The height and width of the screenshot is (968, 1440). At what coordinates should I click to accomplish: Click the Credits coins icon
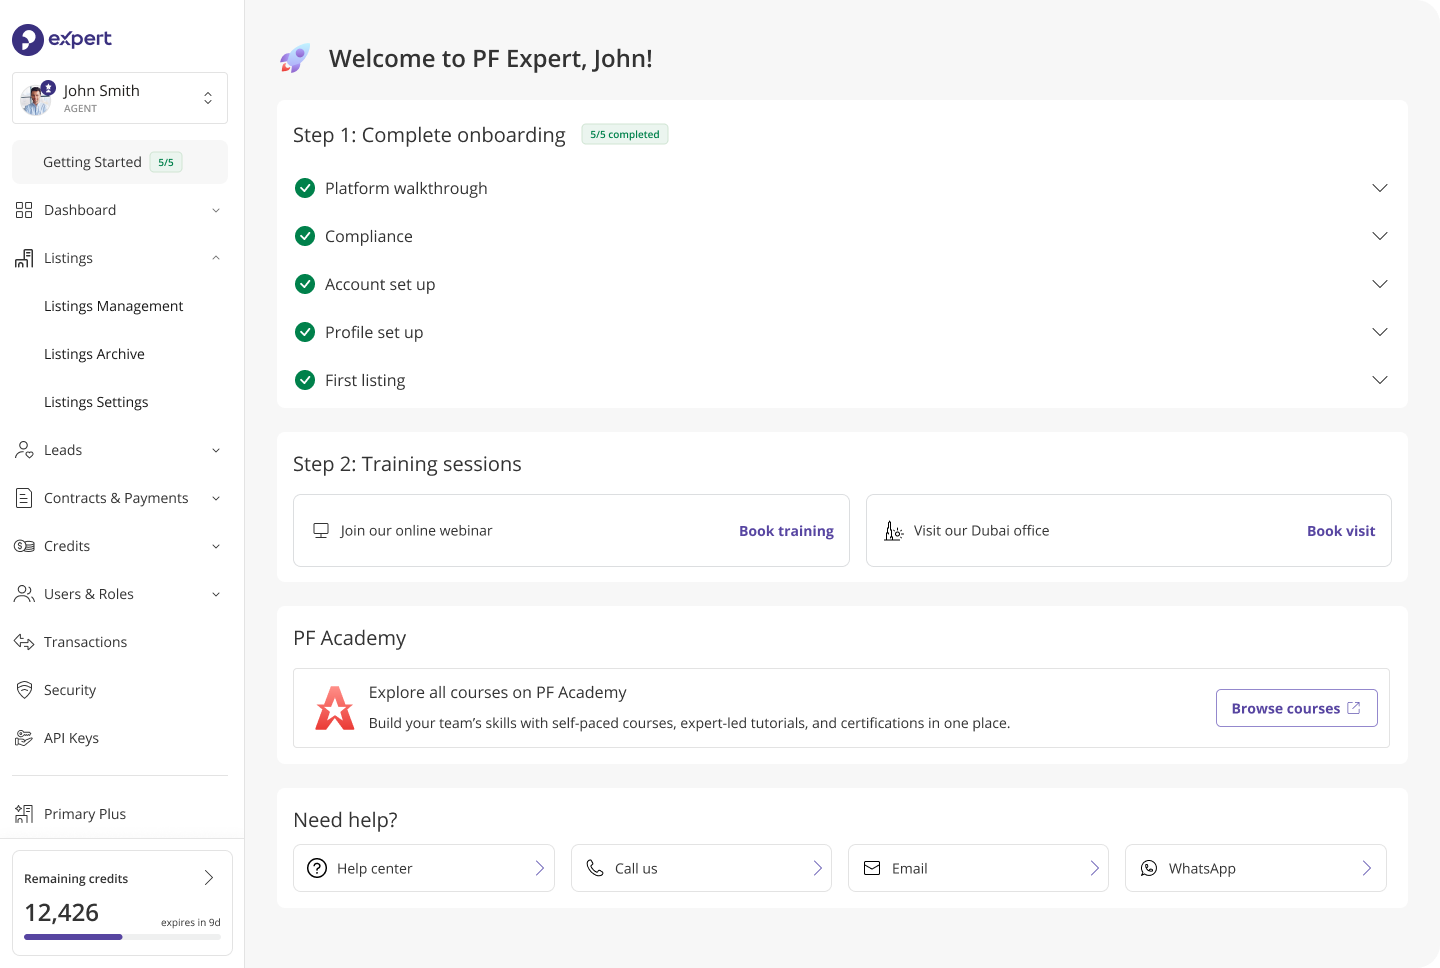tap(24, 546)
